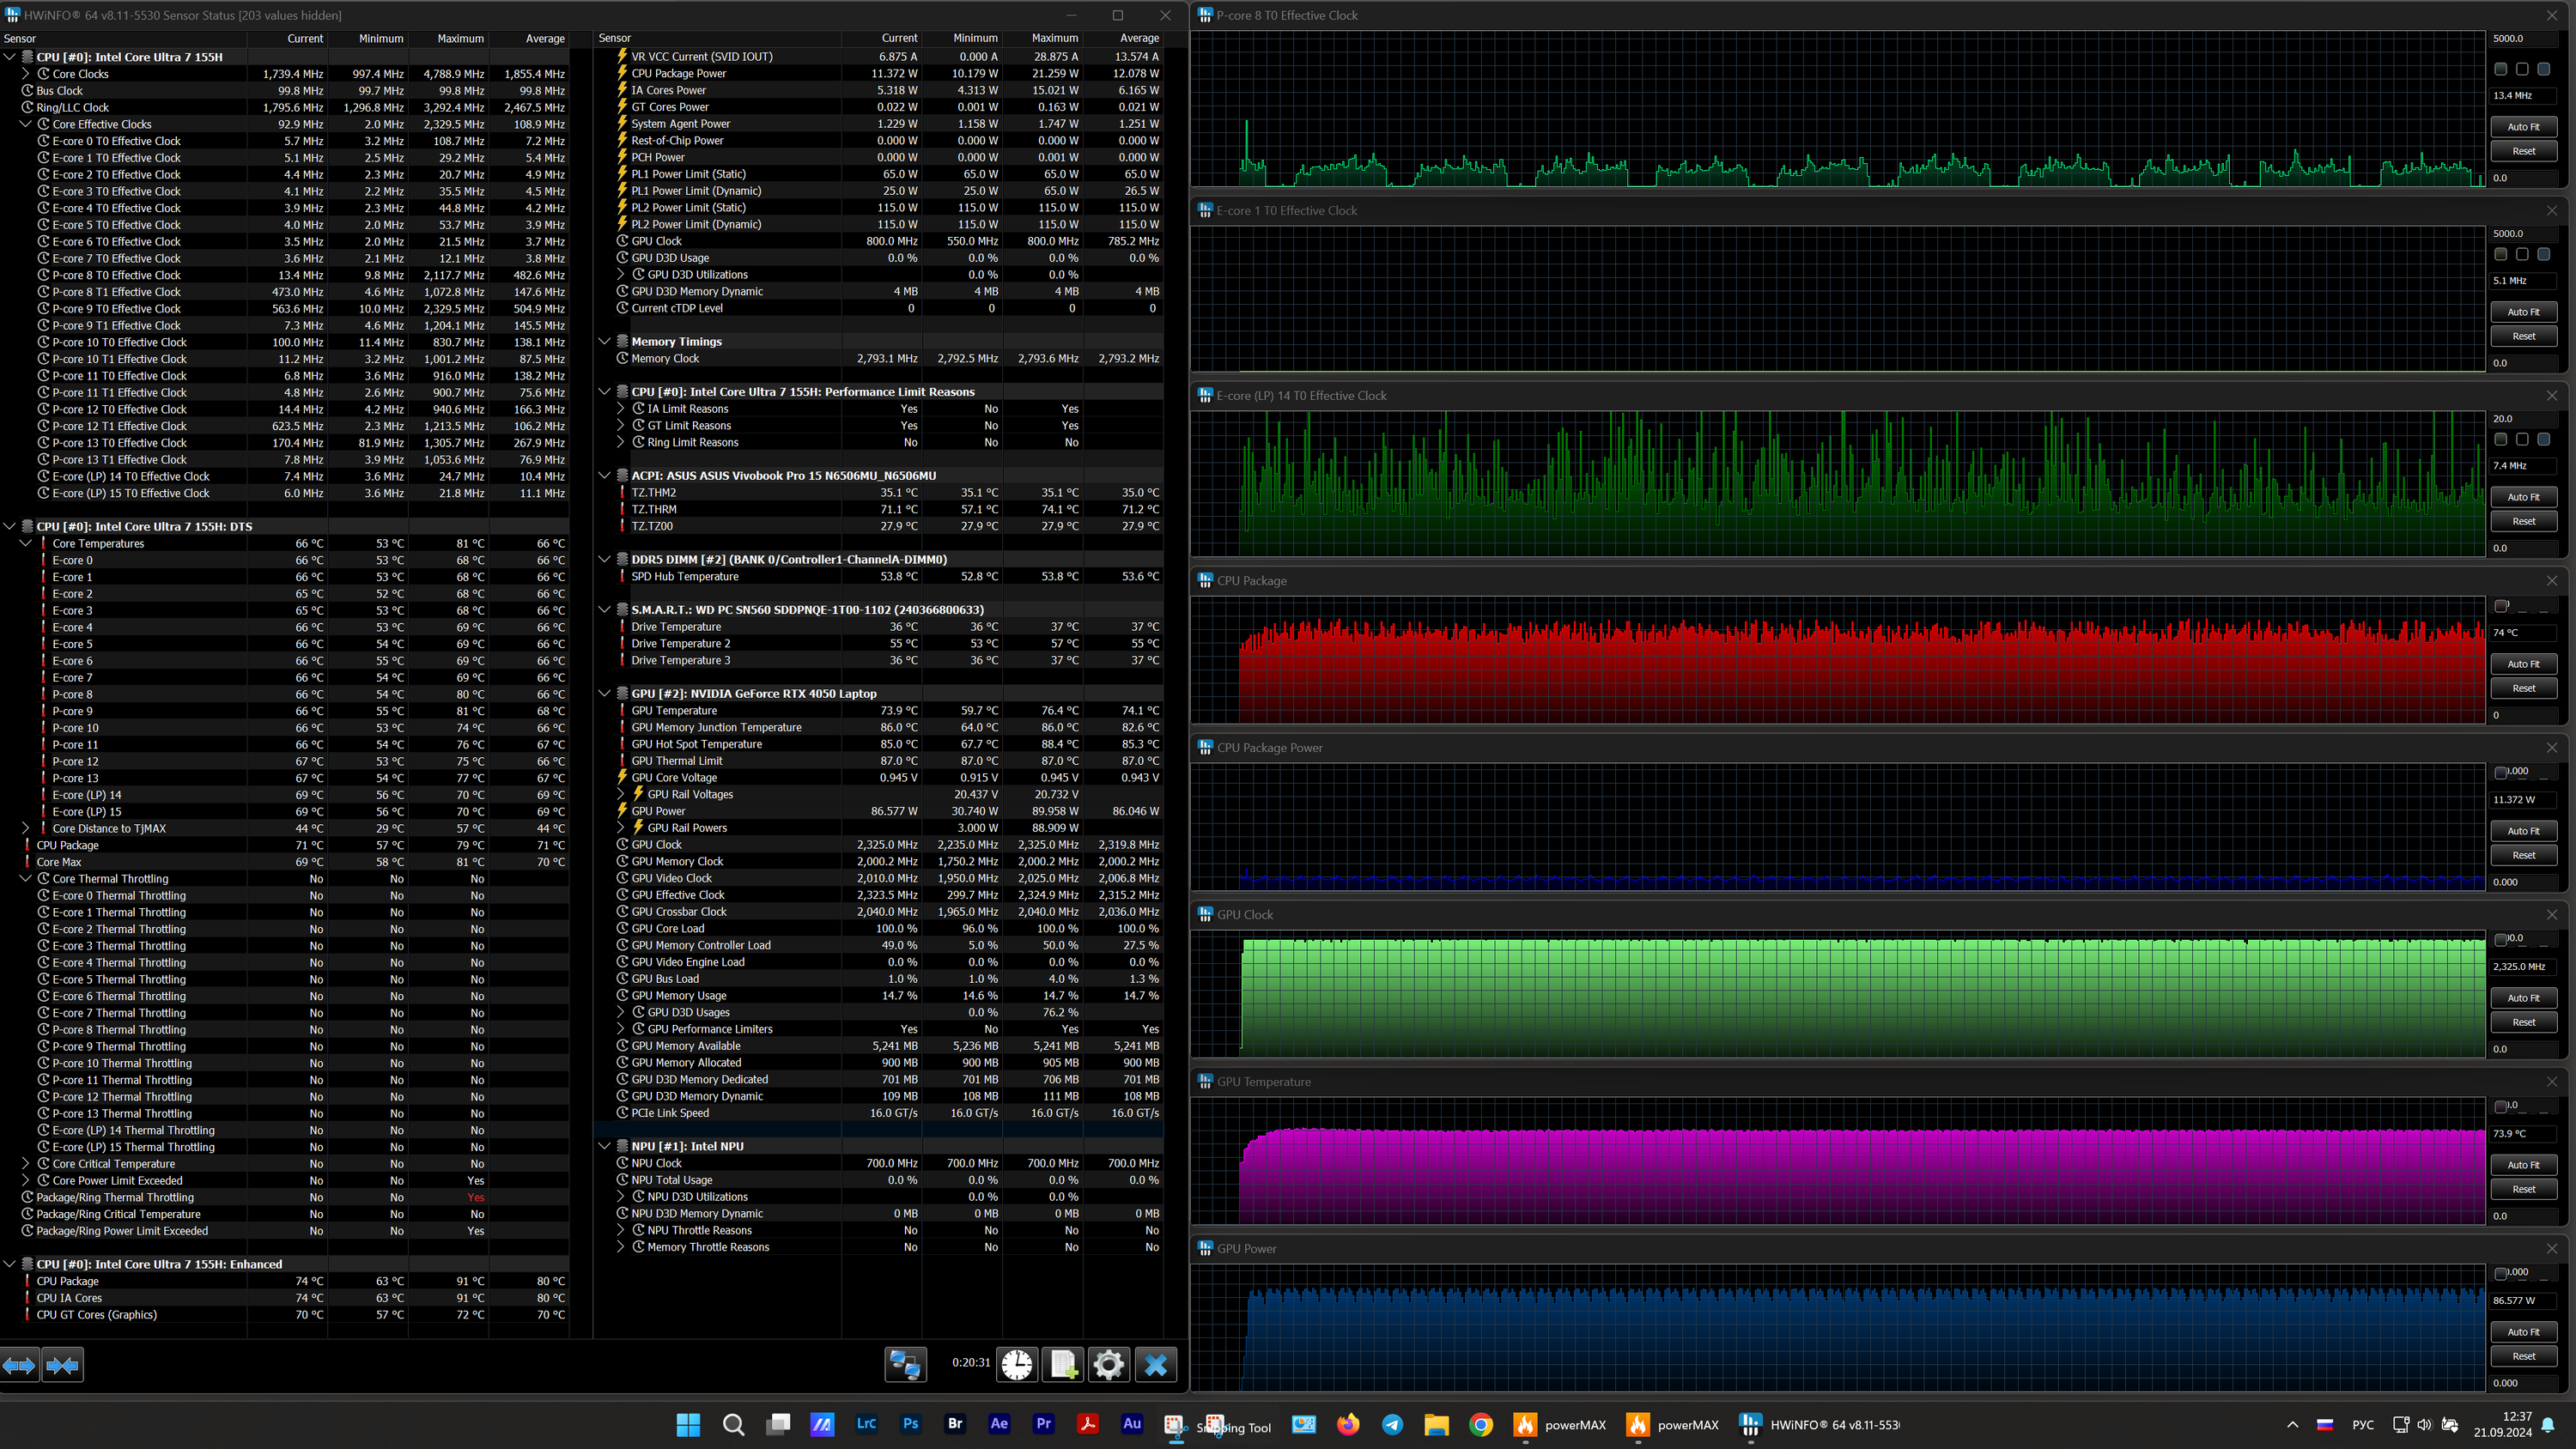The height and width of the screenshot is (1449, 2576).
Task: Click blue color swatch in P-core 8 graph
Action: click(2543, 69)
